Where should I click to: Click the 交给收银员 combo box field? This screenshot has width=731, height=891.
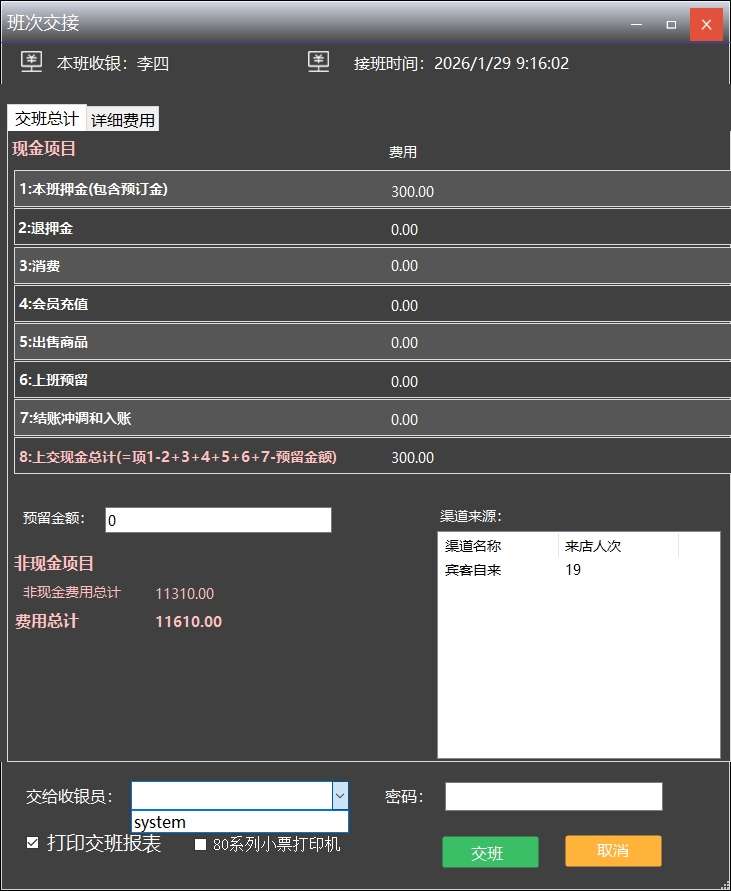click(x=231, y=796)
